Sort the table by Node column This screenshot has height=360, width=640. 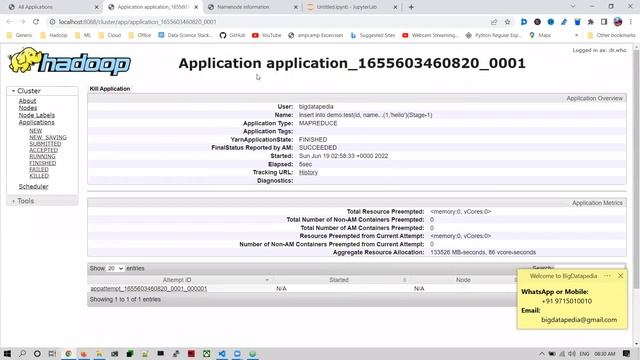point(463,280)
